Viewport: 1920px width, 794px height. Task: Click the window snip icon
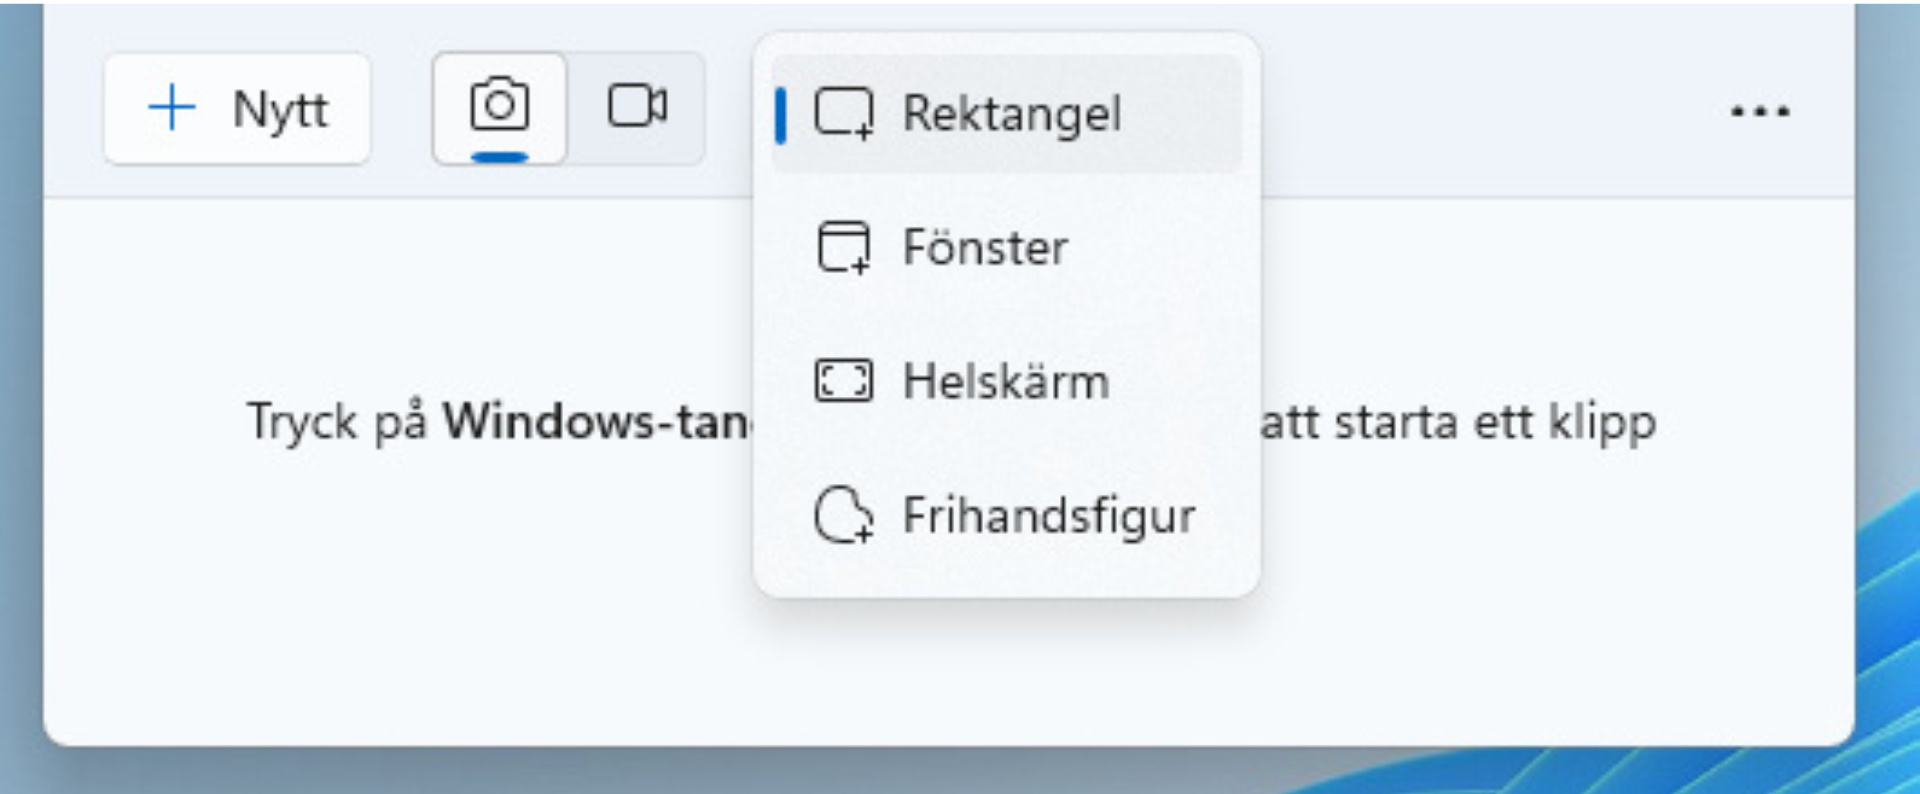(x=843, y=247)
